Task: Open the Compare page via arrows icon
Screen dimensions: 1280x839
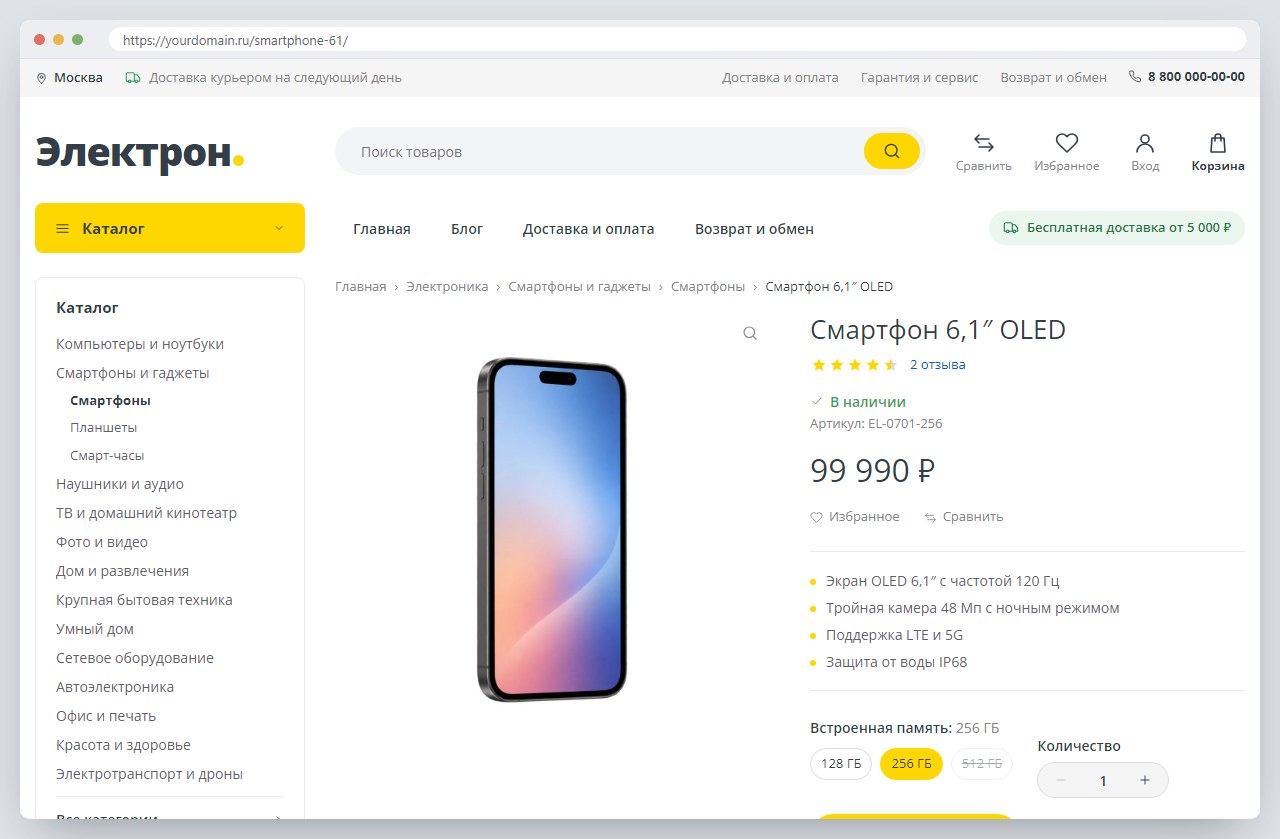Action: pyautogui.click(x=984, y=143)
